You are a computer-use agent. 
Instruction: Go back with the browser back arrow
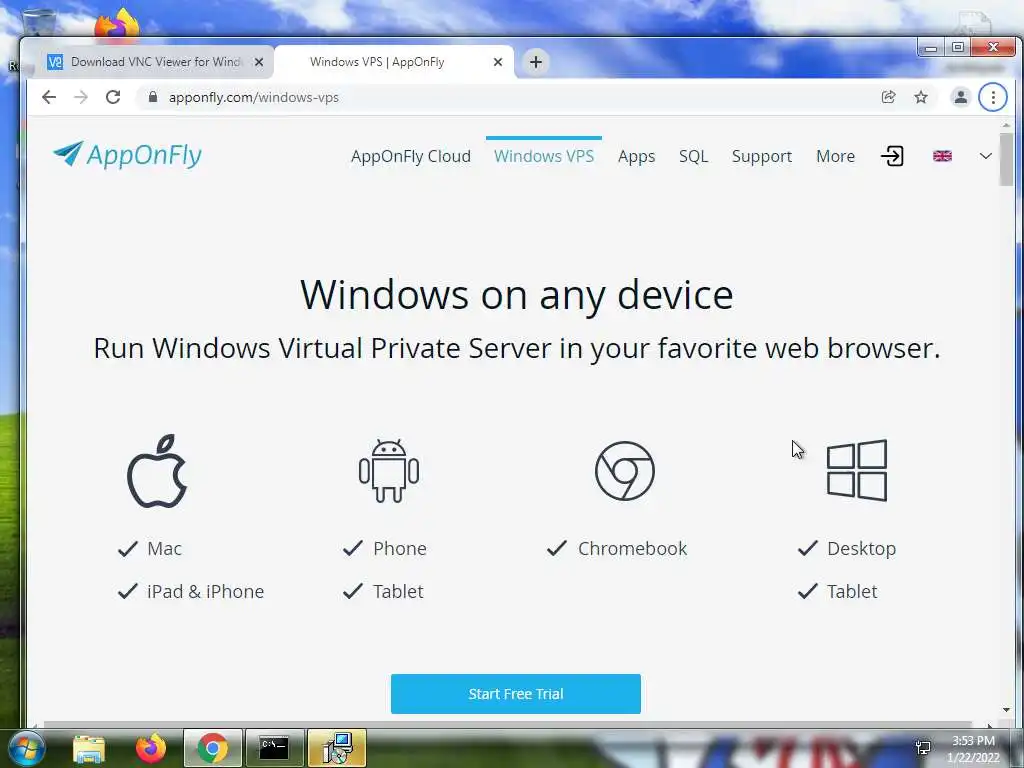[49, 97]
